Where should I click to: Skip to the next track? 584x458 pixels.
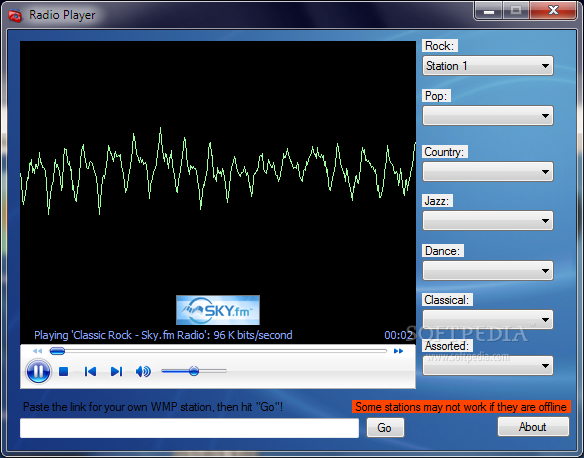tap(117, 372)
